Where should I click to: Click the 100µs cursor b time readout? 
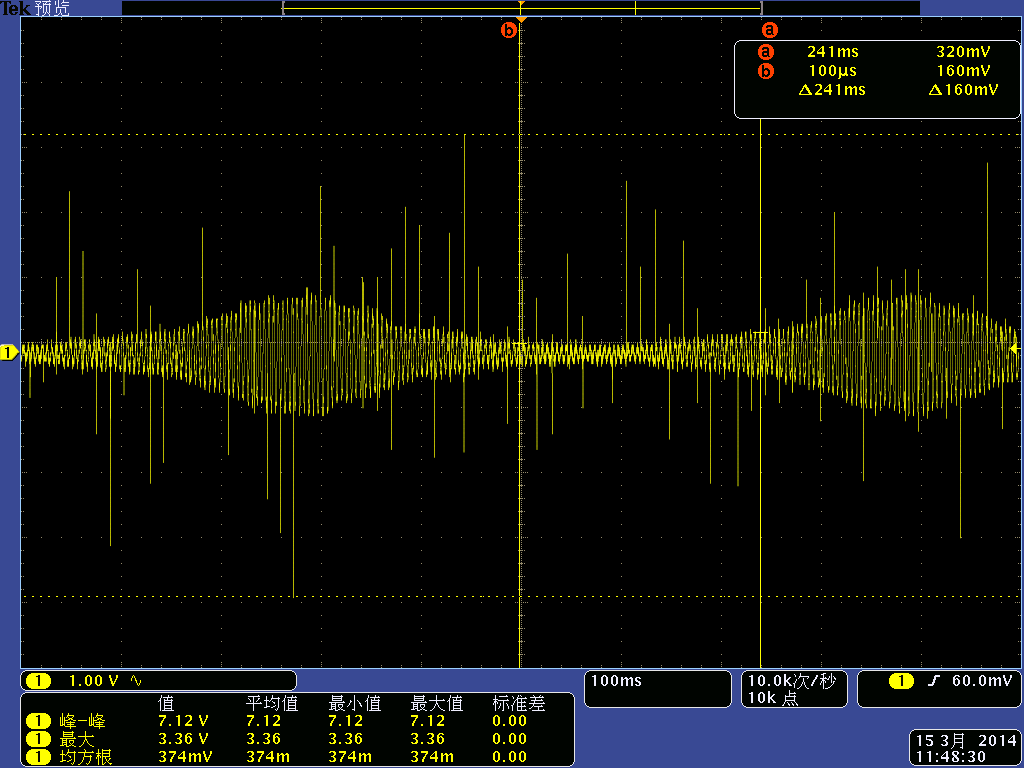point(833,71)
